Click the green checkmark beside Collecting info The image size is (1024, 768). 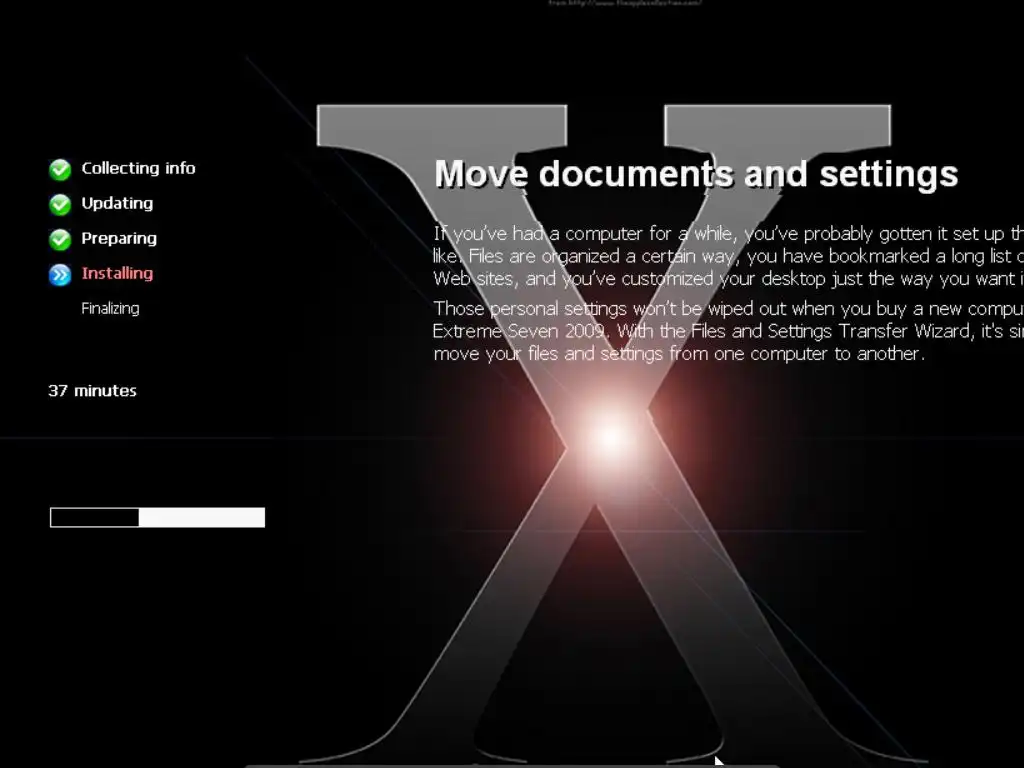[60, 169]
